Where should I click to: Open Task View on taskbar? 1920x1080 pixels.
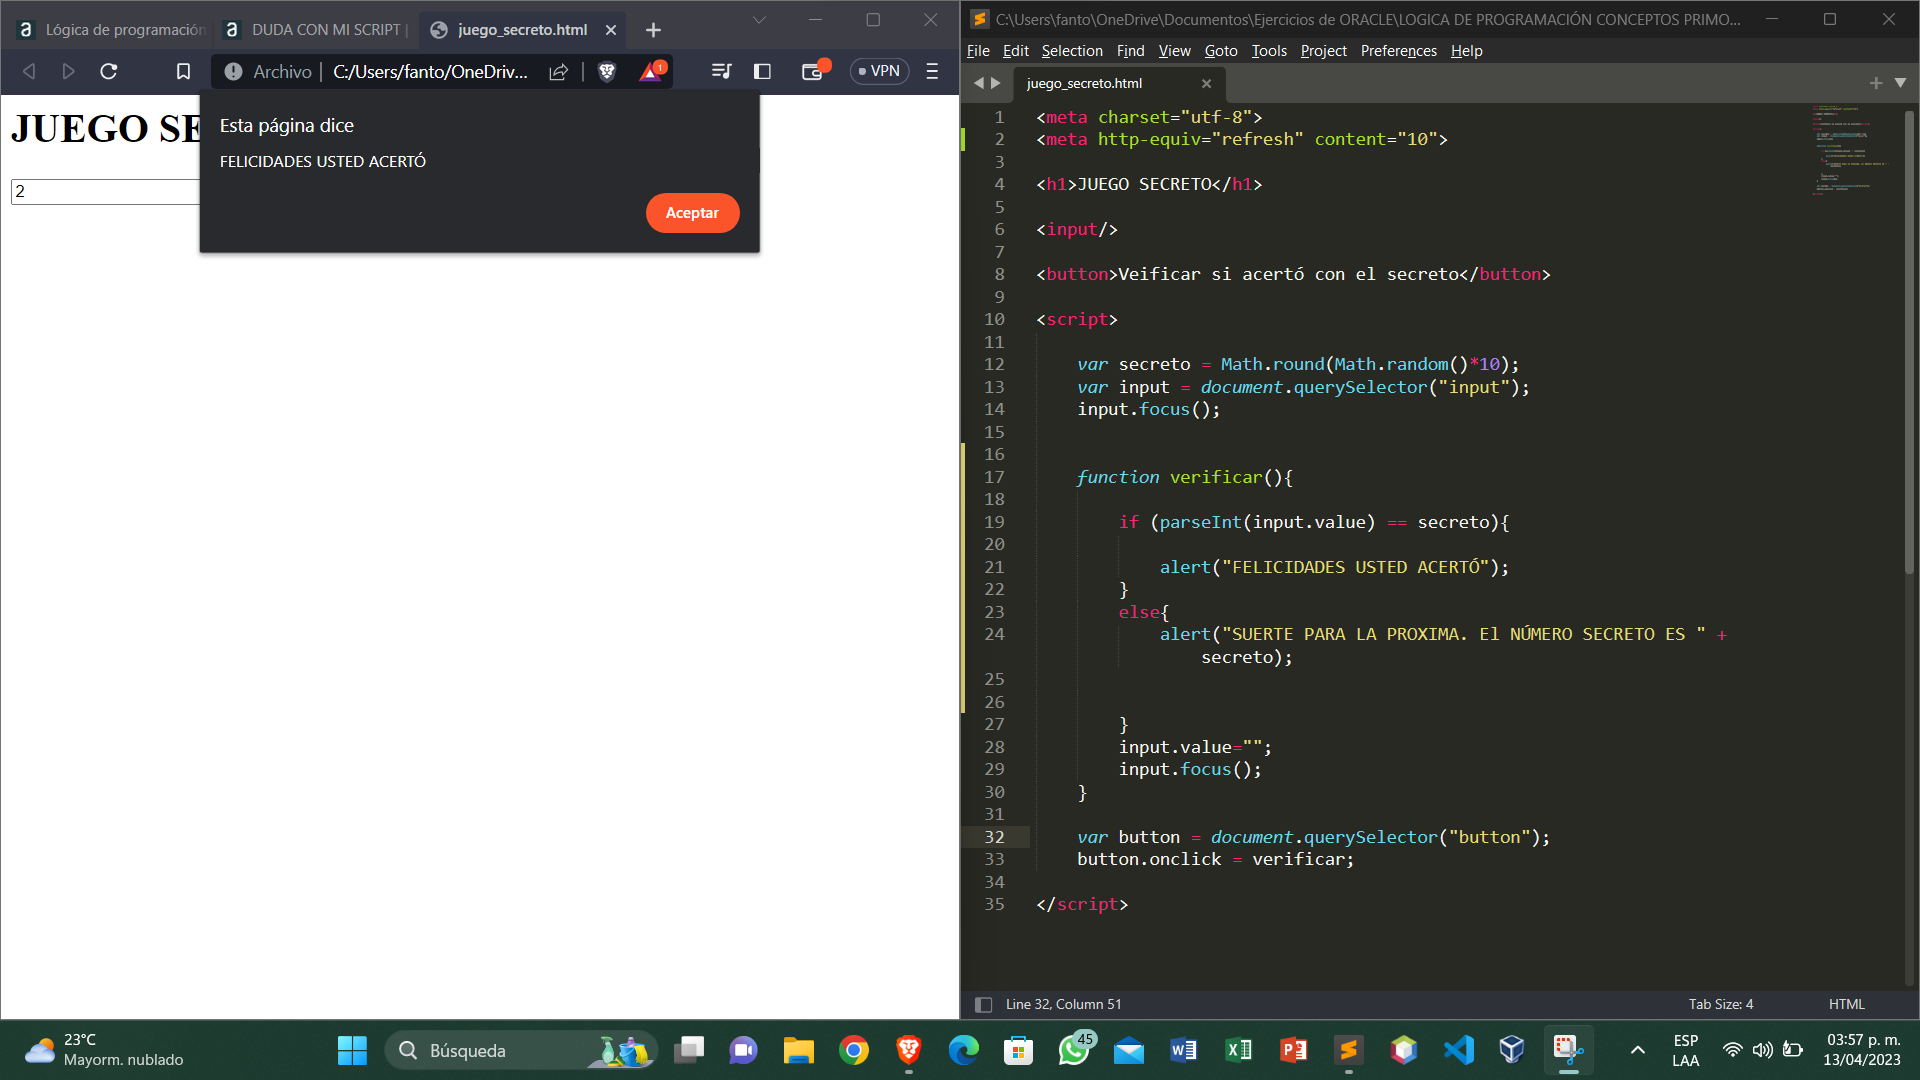tap(689, 1050)
